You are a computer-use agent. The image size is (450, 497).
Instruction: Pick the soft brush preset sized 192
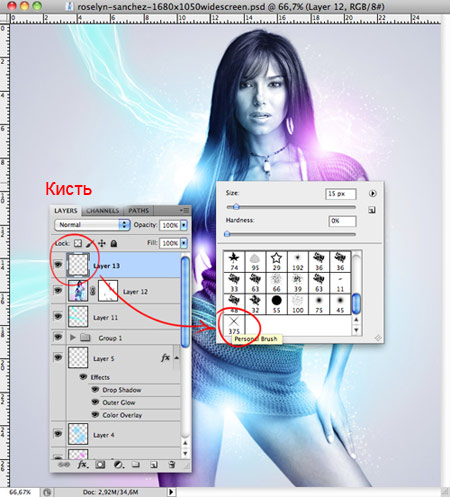point(298,261)
